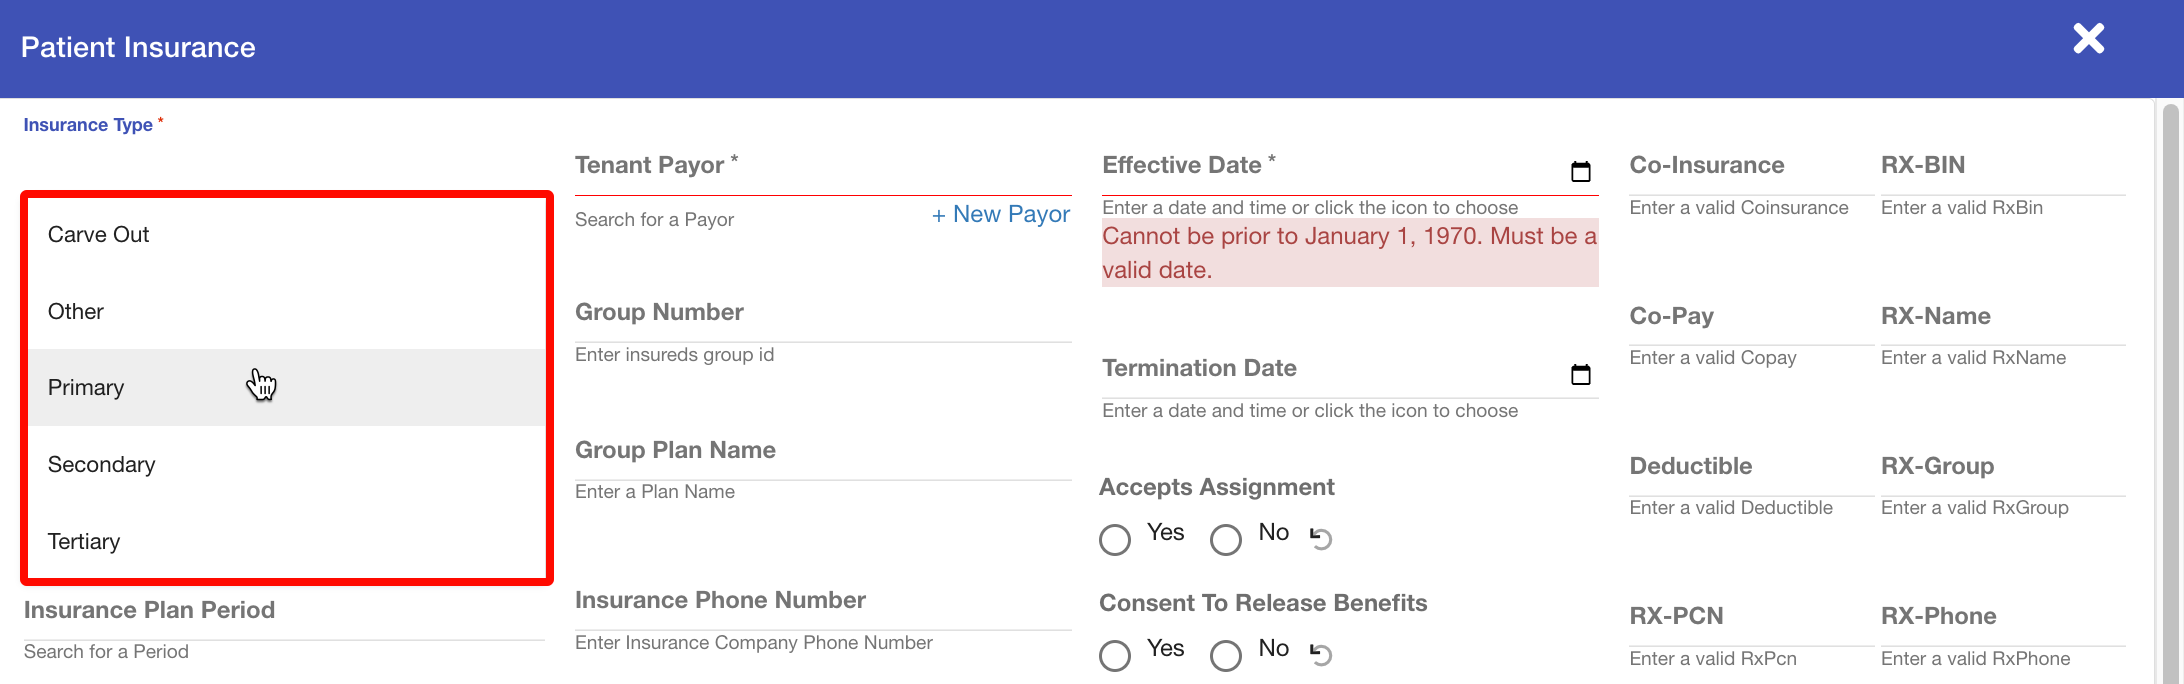Screen dimensions: 2184x684
Task: Open the Effective Date calendar picker
Action: 1580,172
